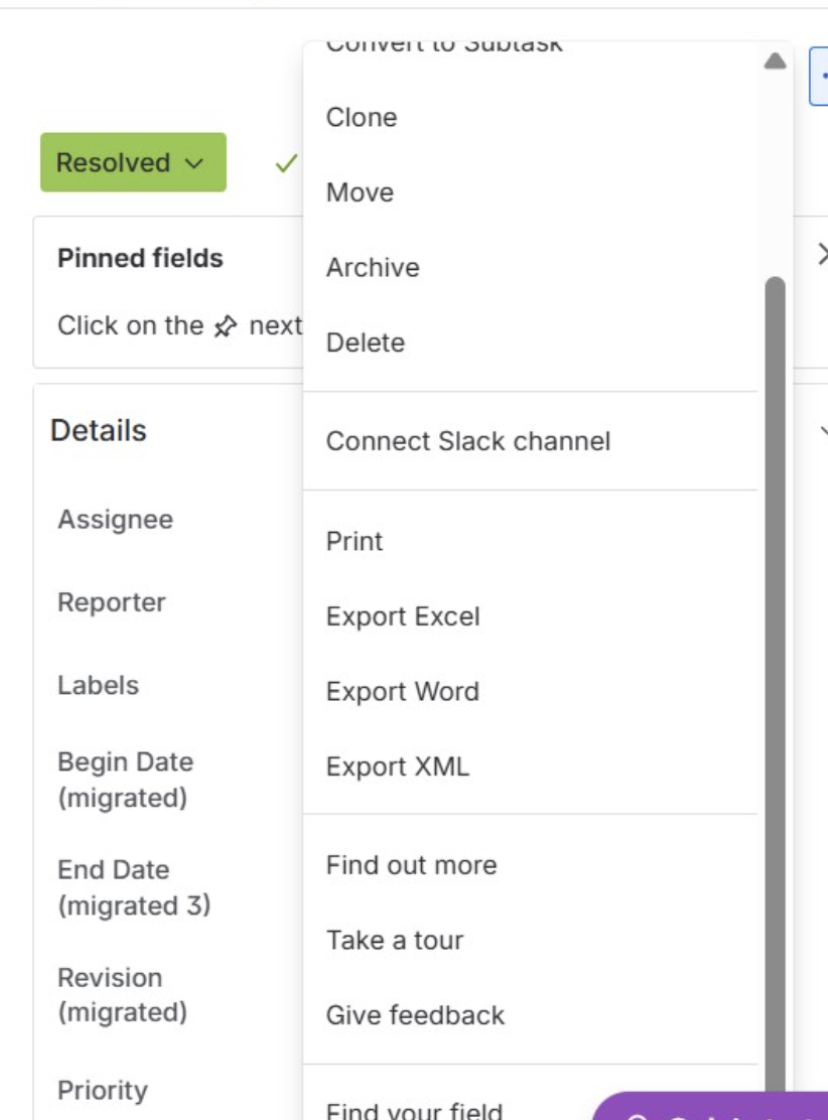This screenshot has width=828, height=1120.
Task: Click the Assignee field label
Action: (x=115, y=520)
